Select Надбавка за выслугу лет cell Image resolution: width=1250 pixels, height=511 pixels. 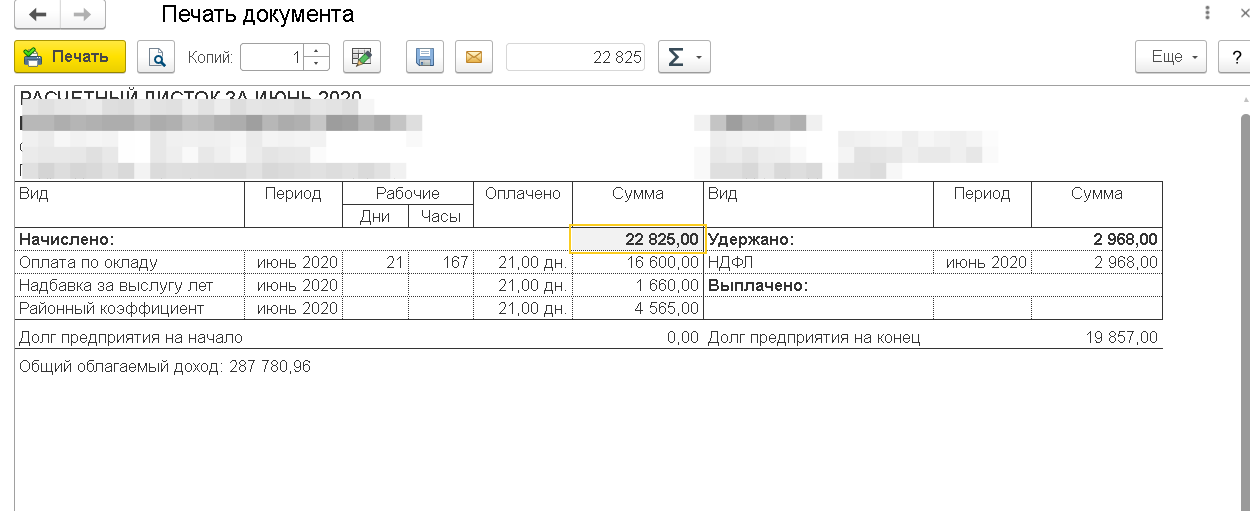(130, 286)
